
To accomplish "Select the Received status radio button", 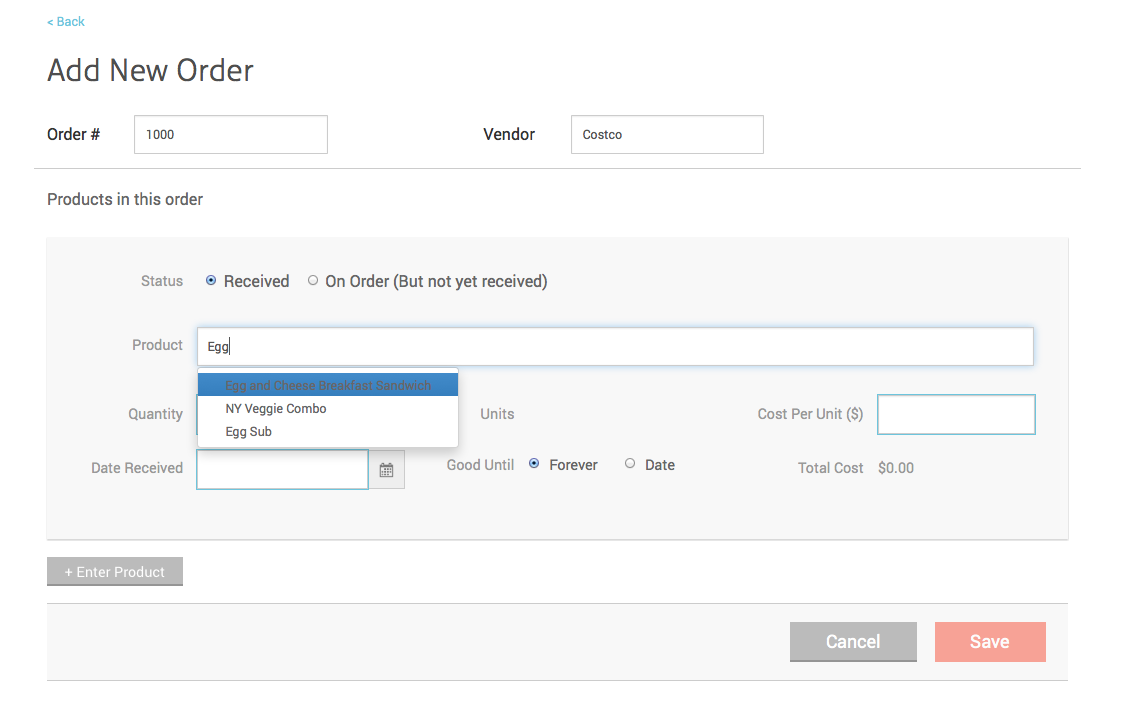I will click(x=211, y=280).
